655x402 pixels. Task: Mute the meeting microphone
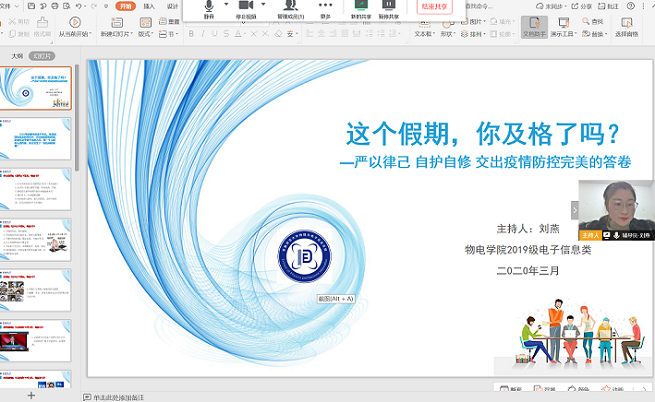coord(209,9)
